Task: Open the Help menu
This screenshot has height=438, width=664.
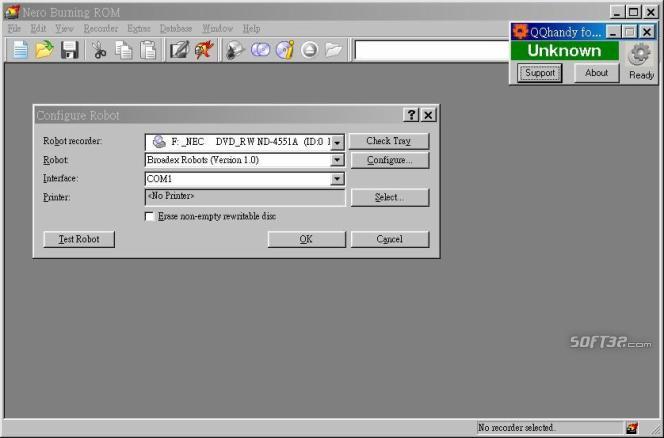Action: (251, 28)
